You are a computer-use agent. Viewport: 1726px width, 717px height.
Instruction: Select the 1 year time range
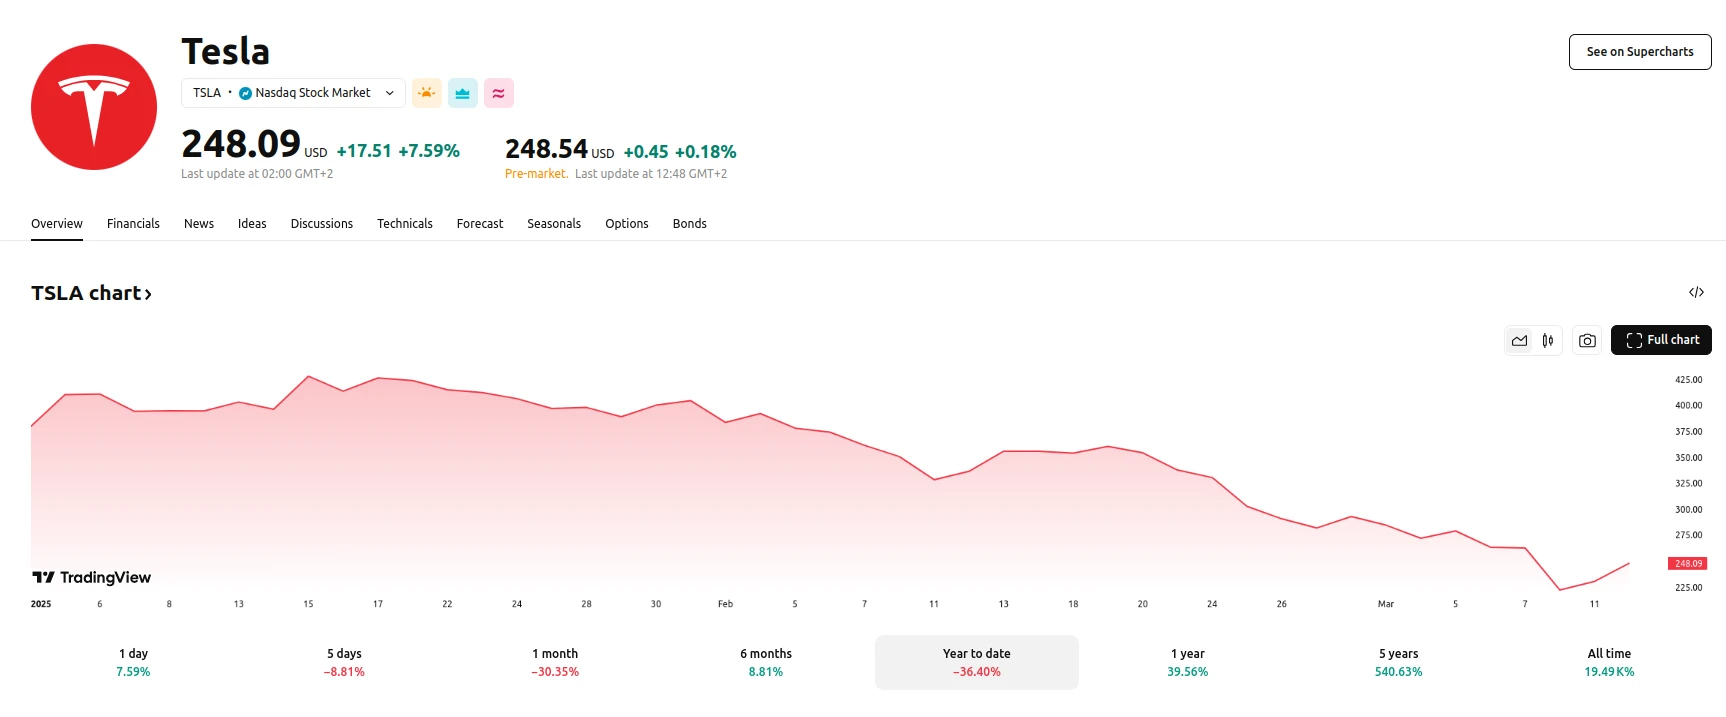click(1187, 662)
